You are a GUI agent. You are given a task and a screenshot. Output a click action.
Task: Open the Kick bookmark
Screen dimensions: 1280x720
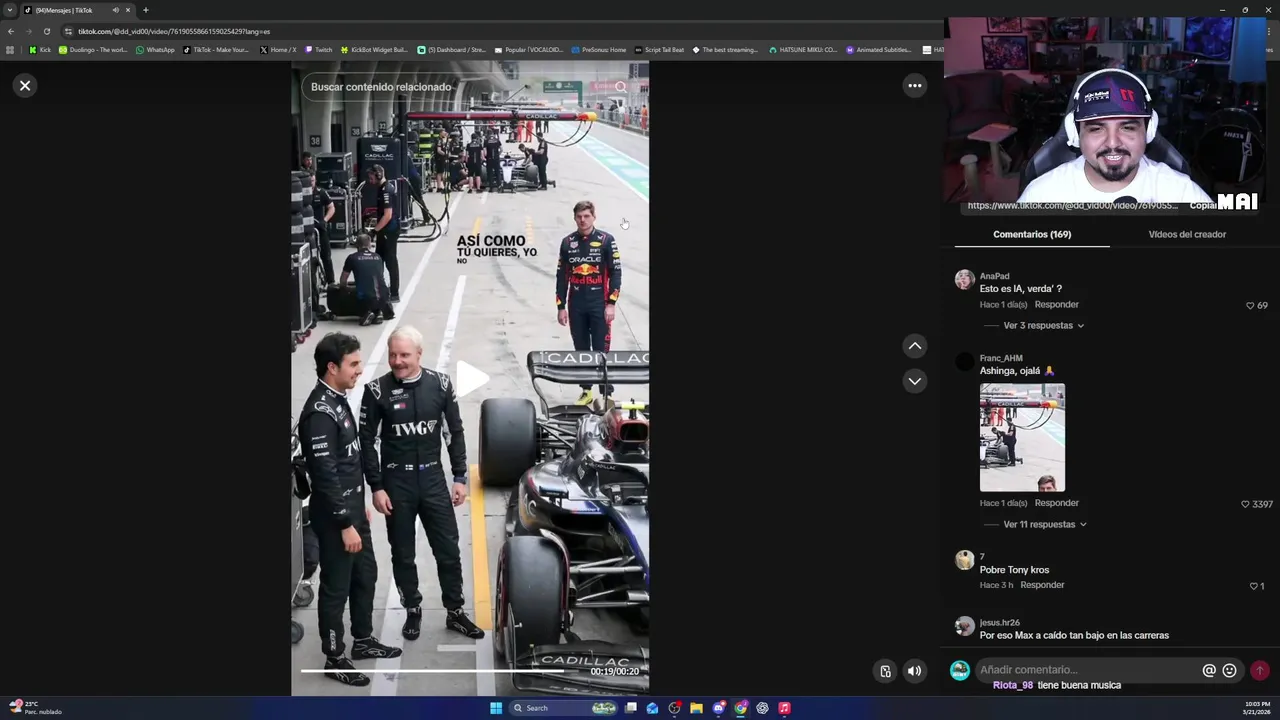tap(40, 50)
